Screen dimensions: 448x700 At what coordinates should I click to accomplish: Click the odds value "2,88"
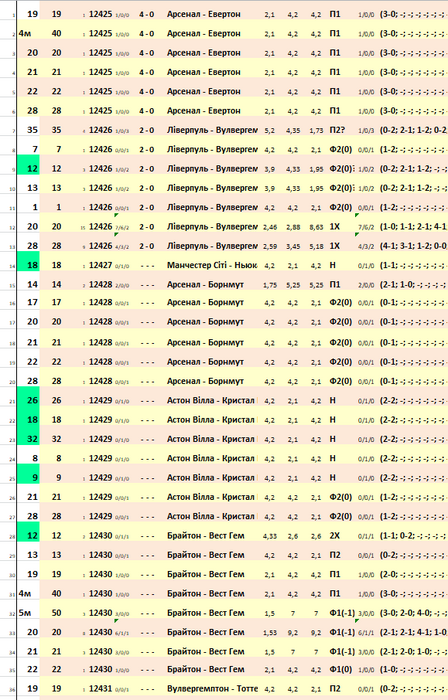[293, 227]
